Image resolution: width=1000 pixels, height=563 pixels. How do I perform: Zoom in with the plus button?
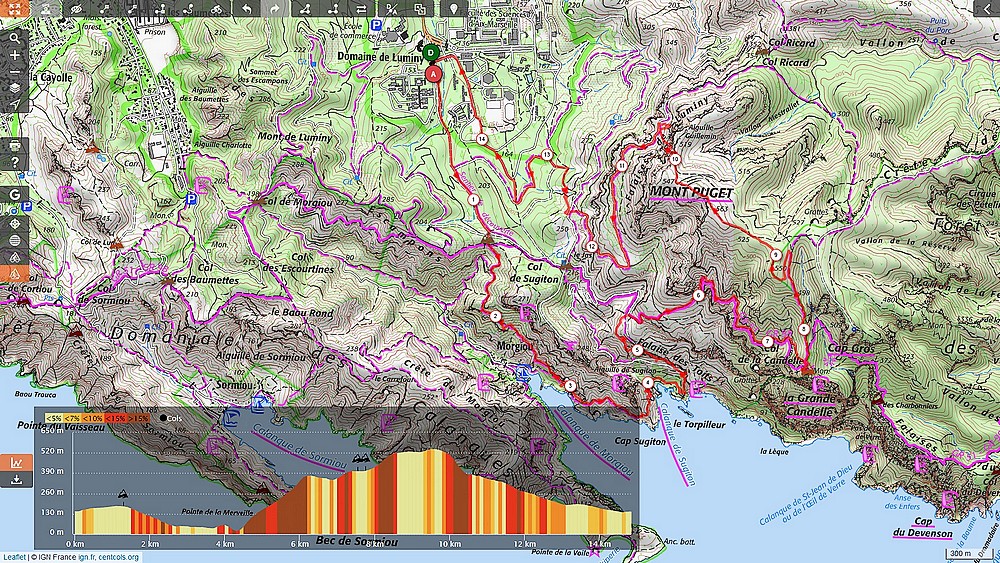coord(14,55)
